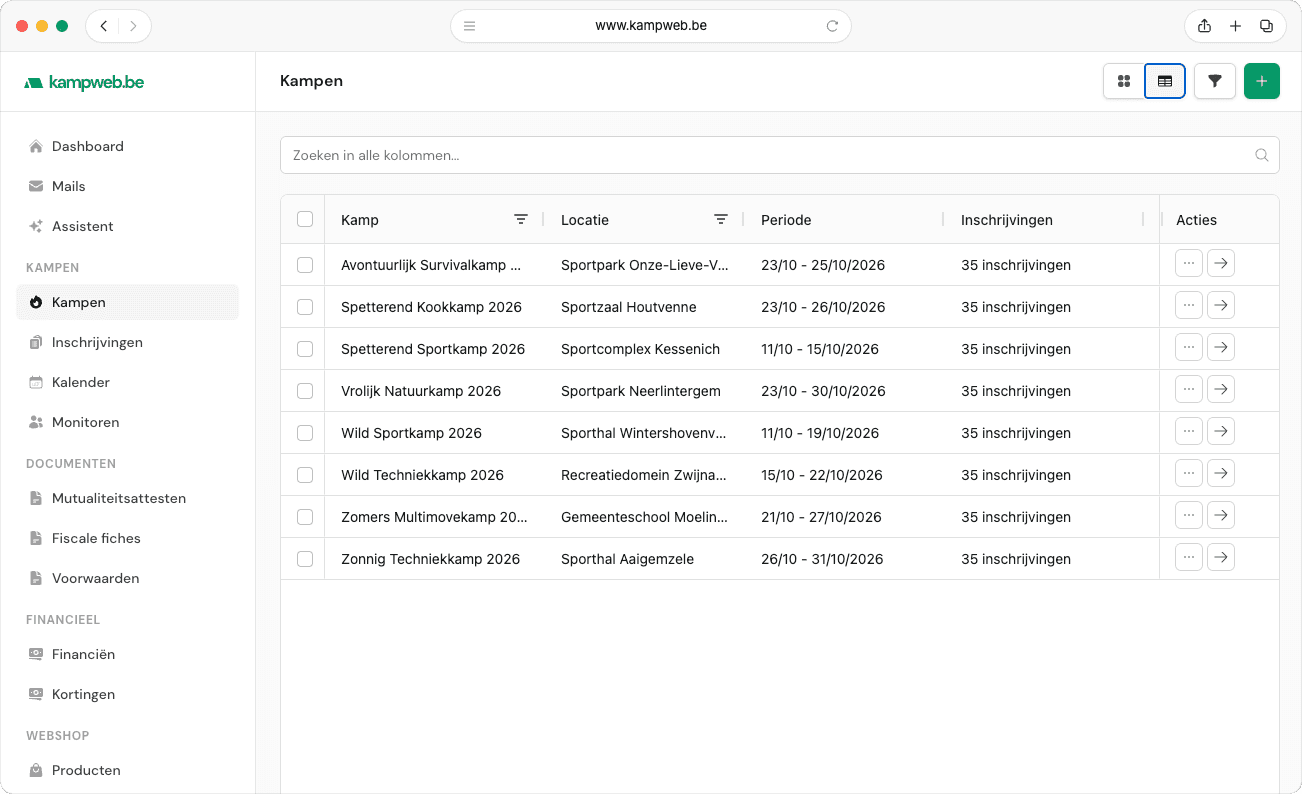This screenshot has width=1302, height=794.
Task: Open the Kamp column filter menu
Action: tap(521, 219)
